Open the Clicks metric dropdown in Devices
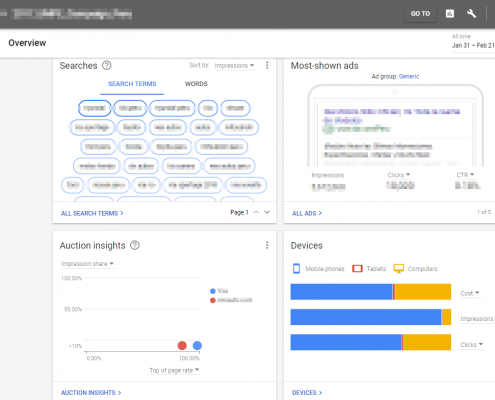495x400 pixels. click(472, 345)
